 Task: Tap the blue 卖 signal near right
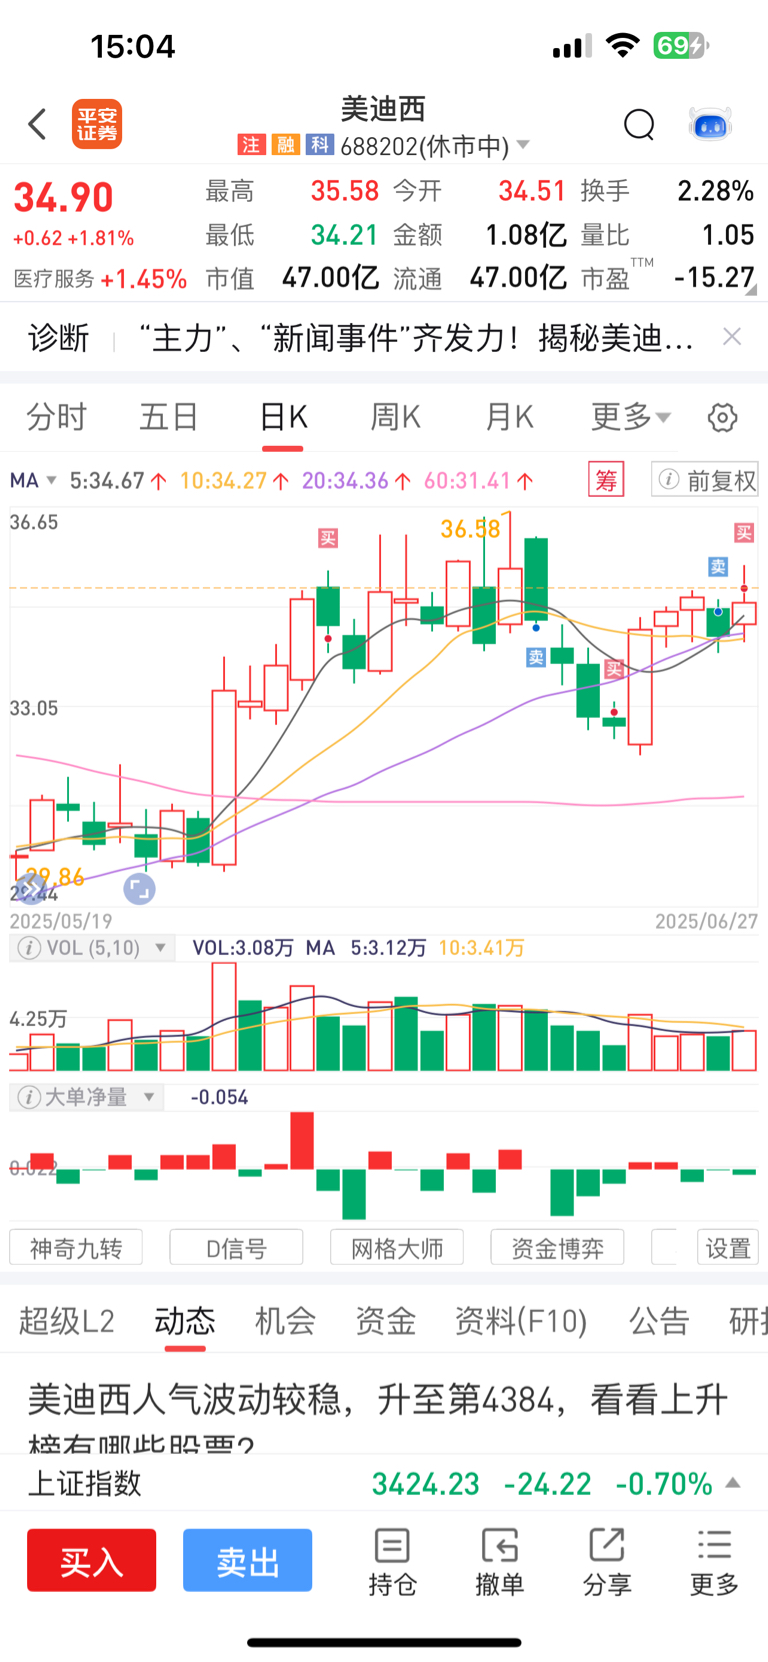718,567
